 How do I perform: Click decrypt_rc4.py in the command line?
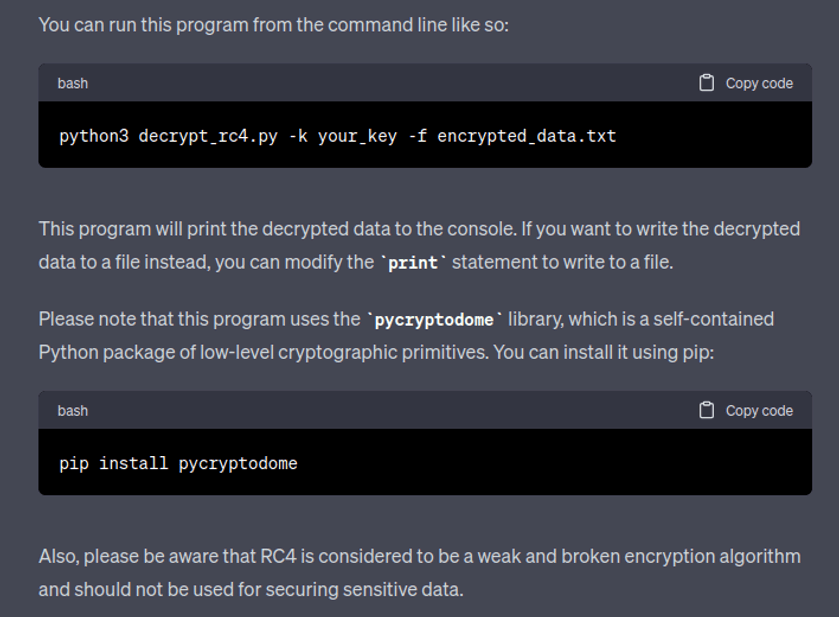[208, 136]
